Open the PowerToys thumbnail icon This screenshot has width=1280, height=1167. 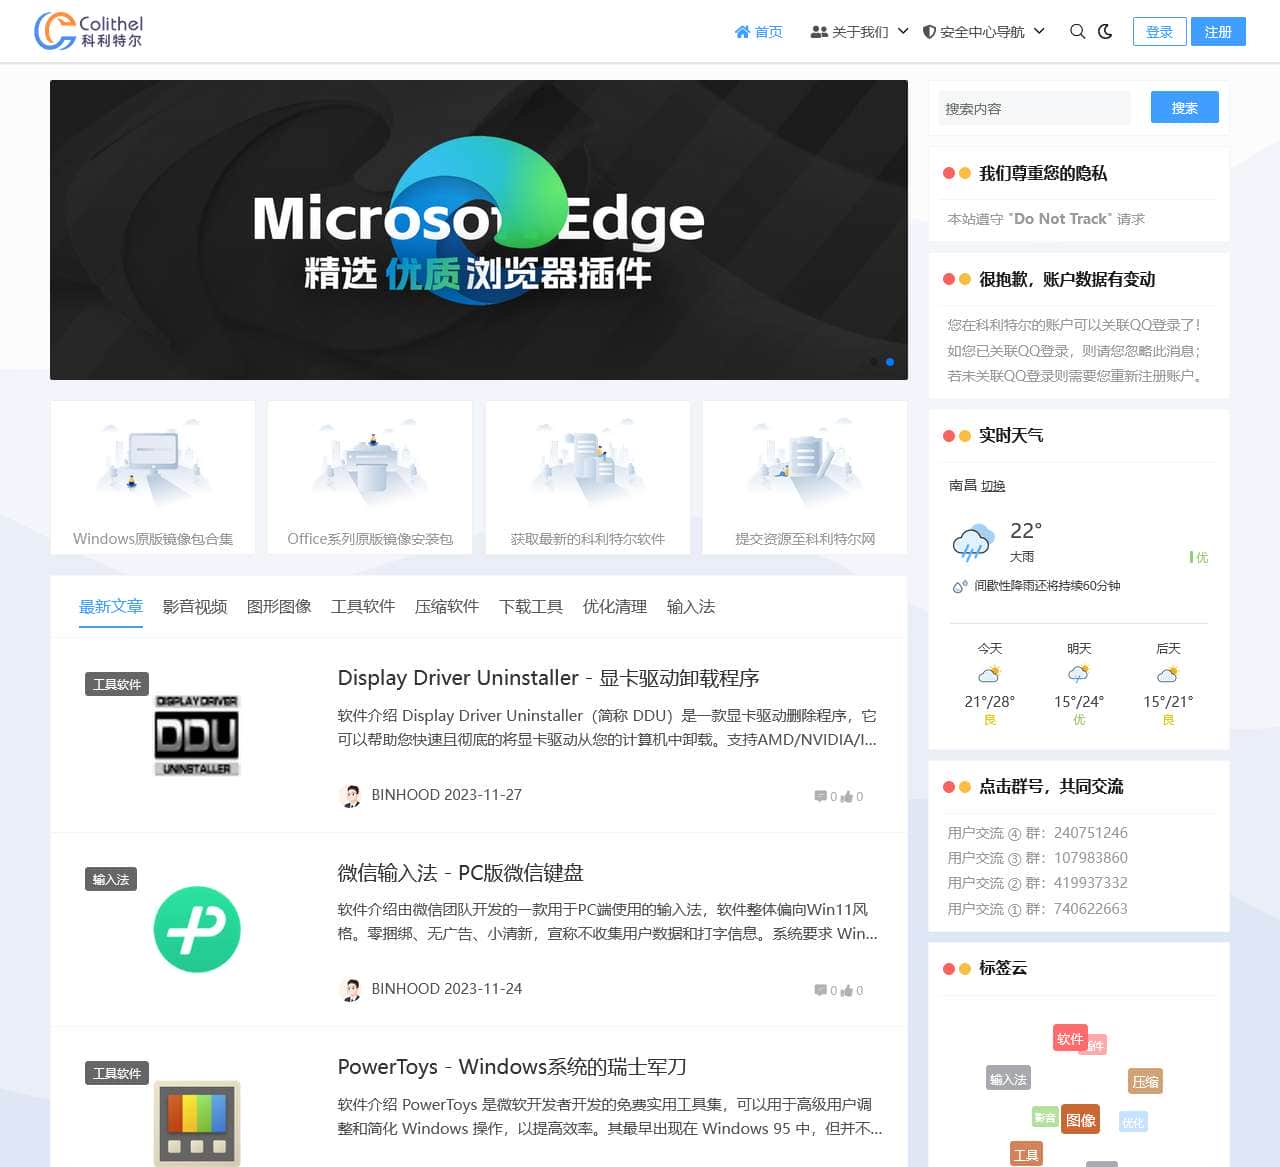point(197,1123)
